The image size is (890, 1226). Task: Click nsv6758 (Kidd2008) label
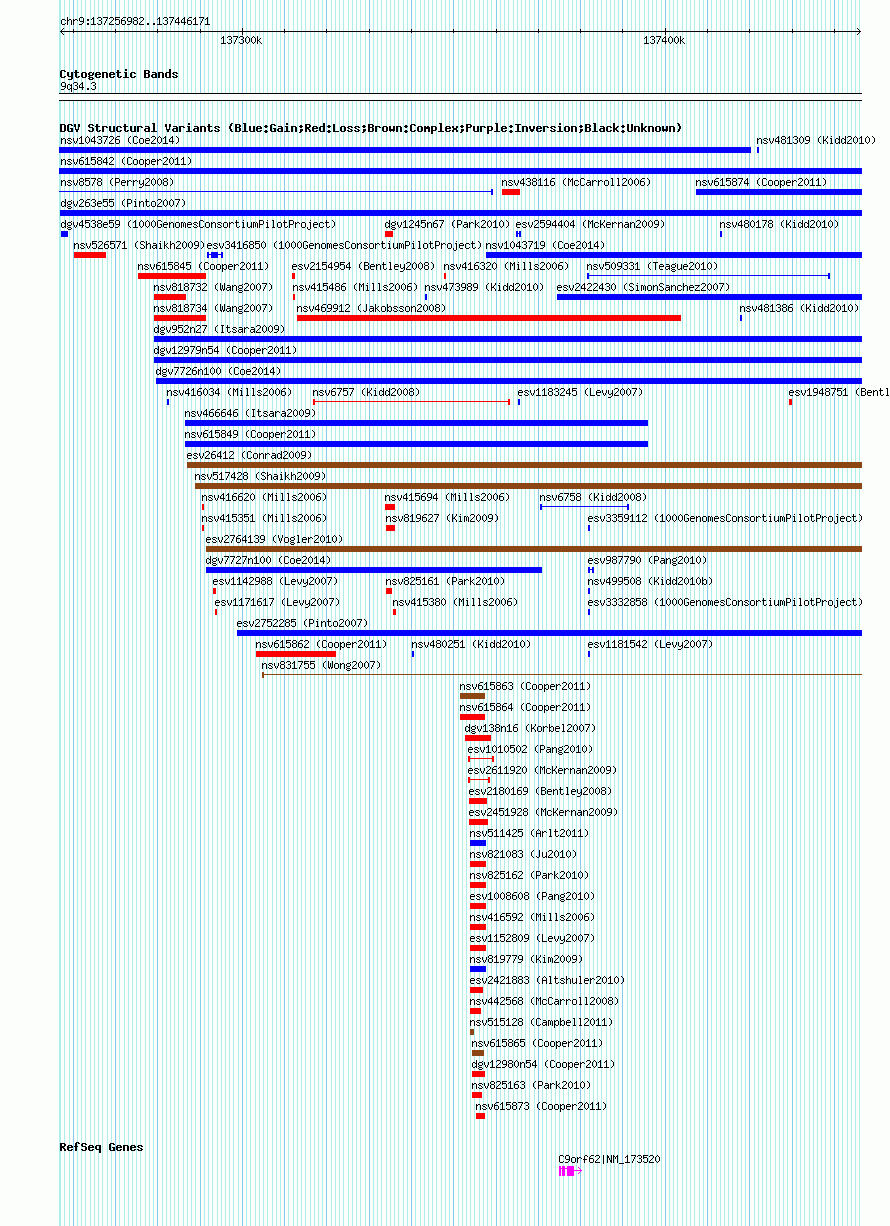click(594, 498)
